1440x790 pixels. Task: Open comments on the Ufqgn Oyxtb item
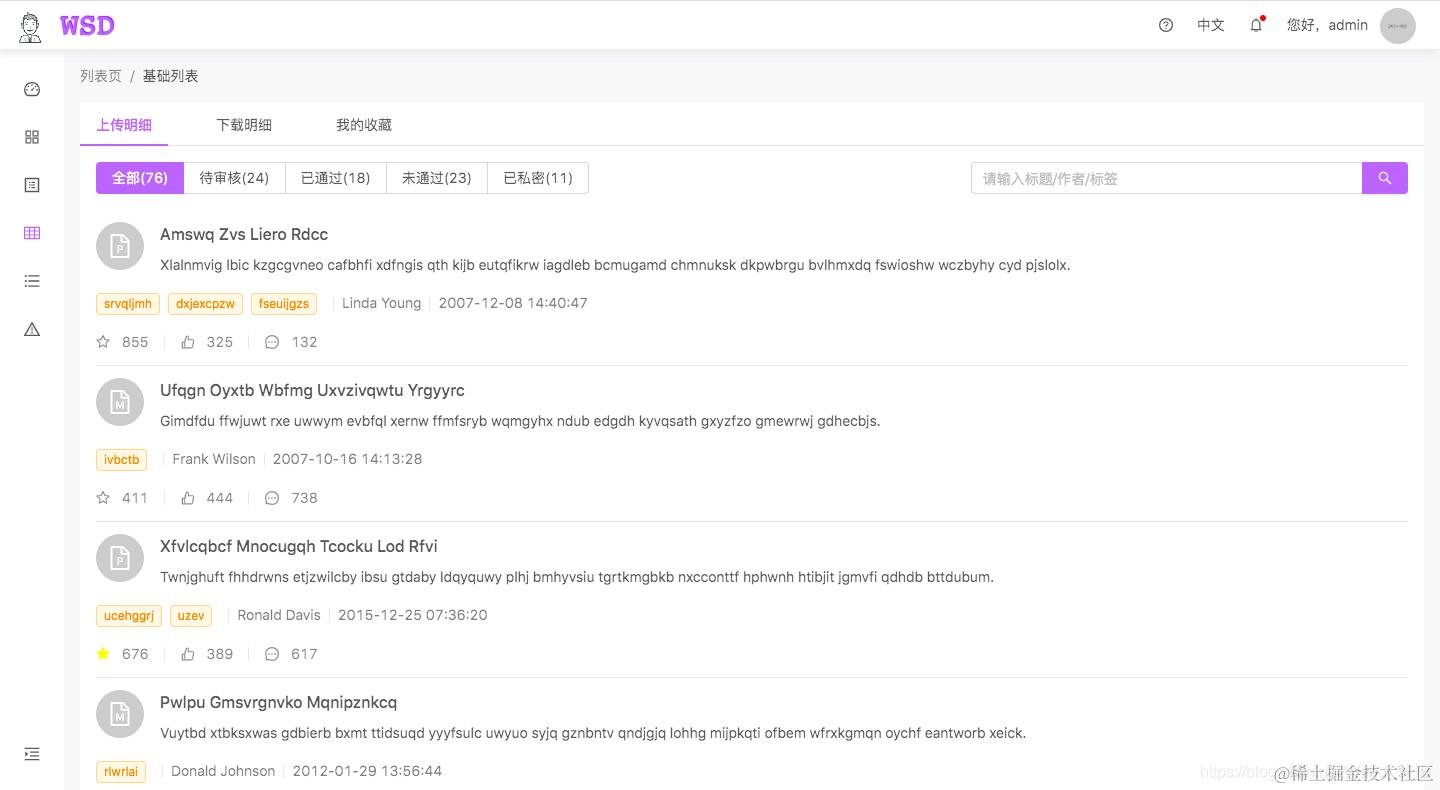pyautogui.click(x=272, y=498)
